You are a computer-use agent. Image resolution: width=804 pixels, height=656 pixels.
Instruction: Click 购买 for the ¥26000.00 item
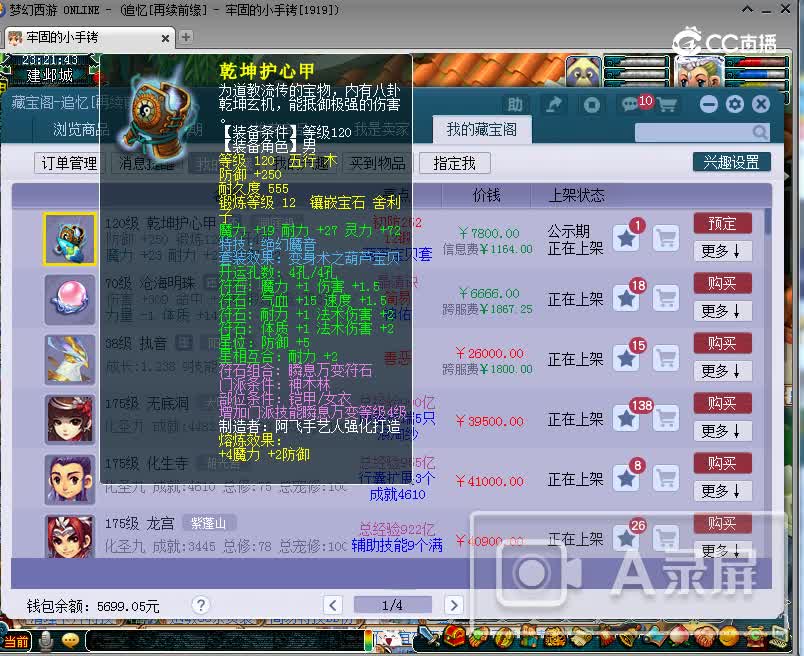[722, 343]
